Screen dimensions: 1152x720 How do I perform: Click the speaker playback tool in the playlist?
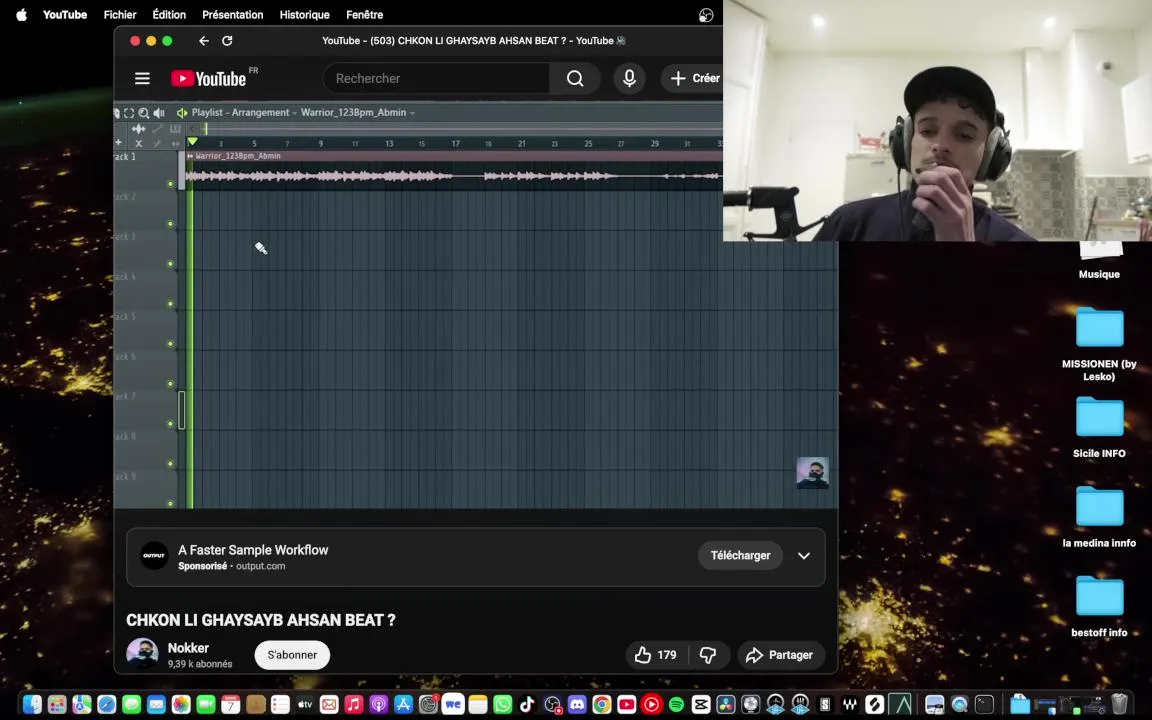(x=159, y=112)
